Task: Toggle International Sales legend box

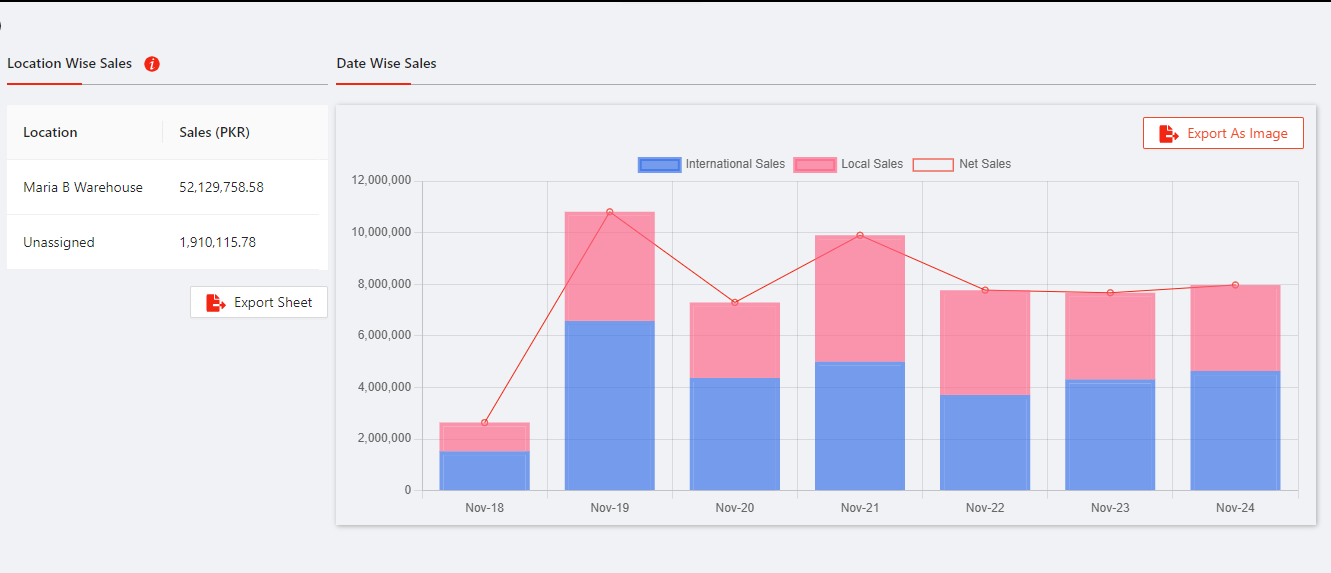Action: coord(659,165)
